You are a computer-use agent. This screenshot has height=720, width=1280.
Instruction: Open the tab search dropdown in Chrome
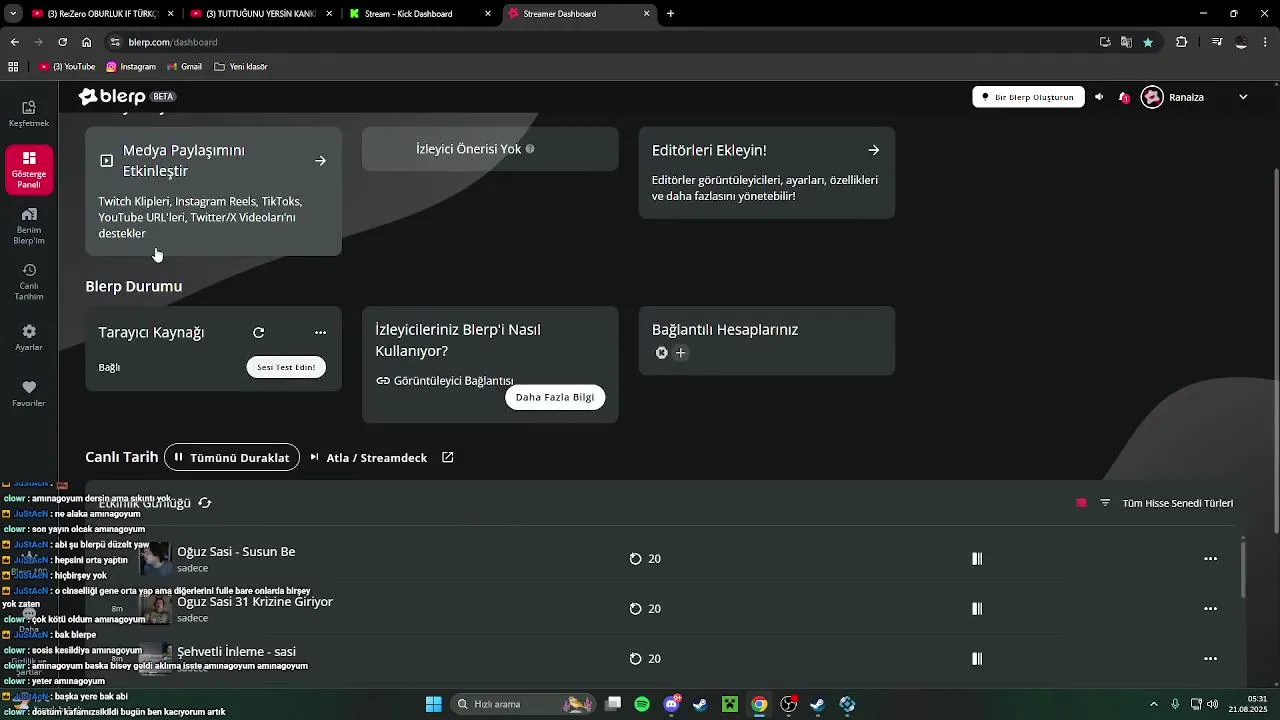12,14
